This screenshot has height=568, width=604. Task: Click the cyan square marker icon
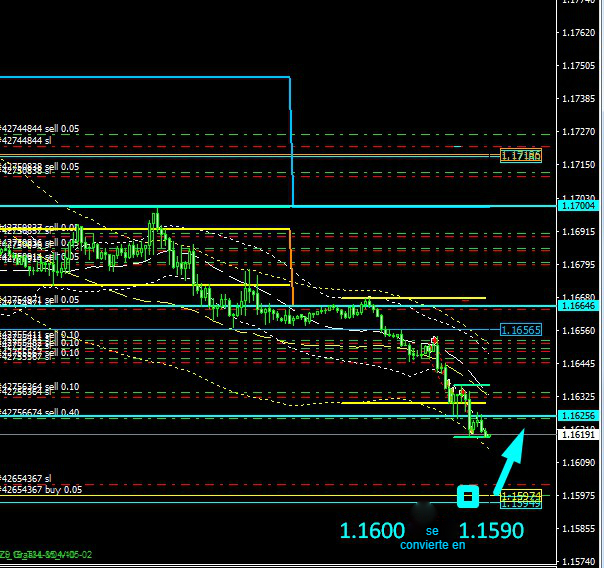click(x=467, y=495)
